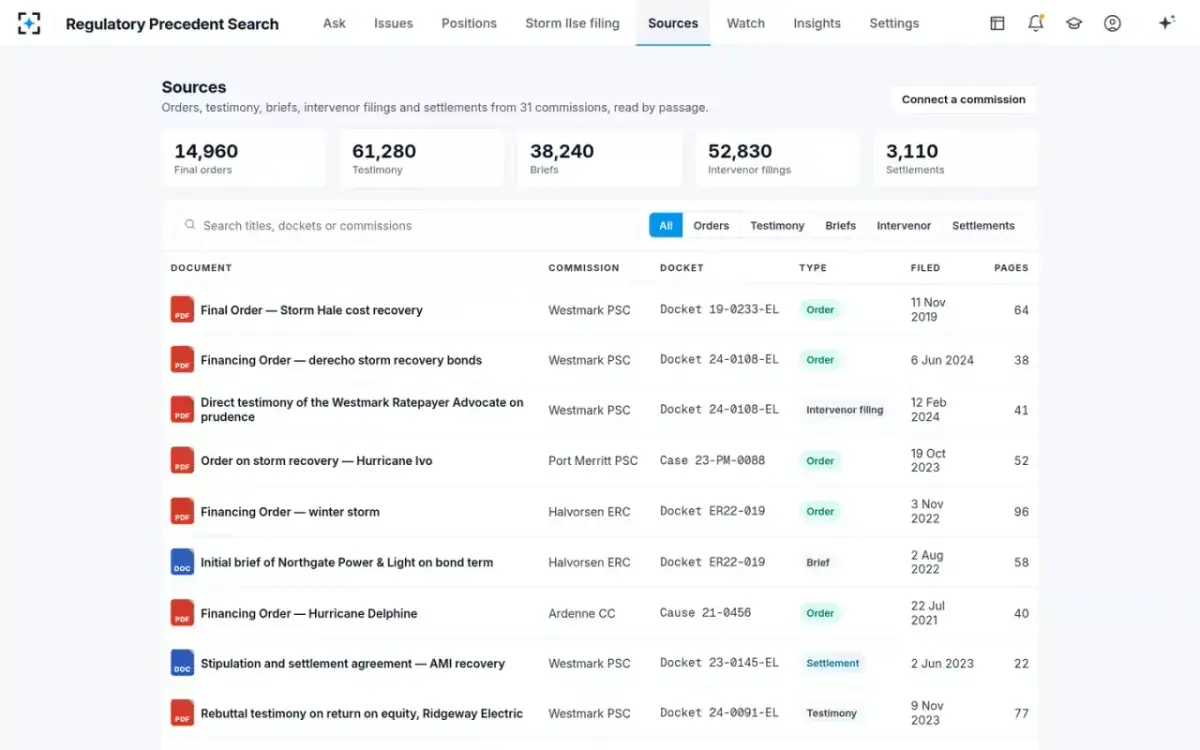Open the Issues tab

tap(393, 23)
